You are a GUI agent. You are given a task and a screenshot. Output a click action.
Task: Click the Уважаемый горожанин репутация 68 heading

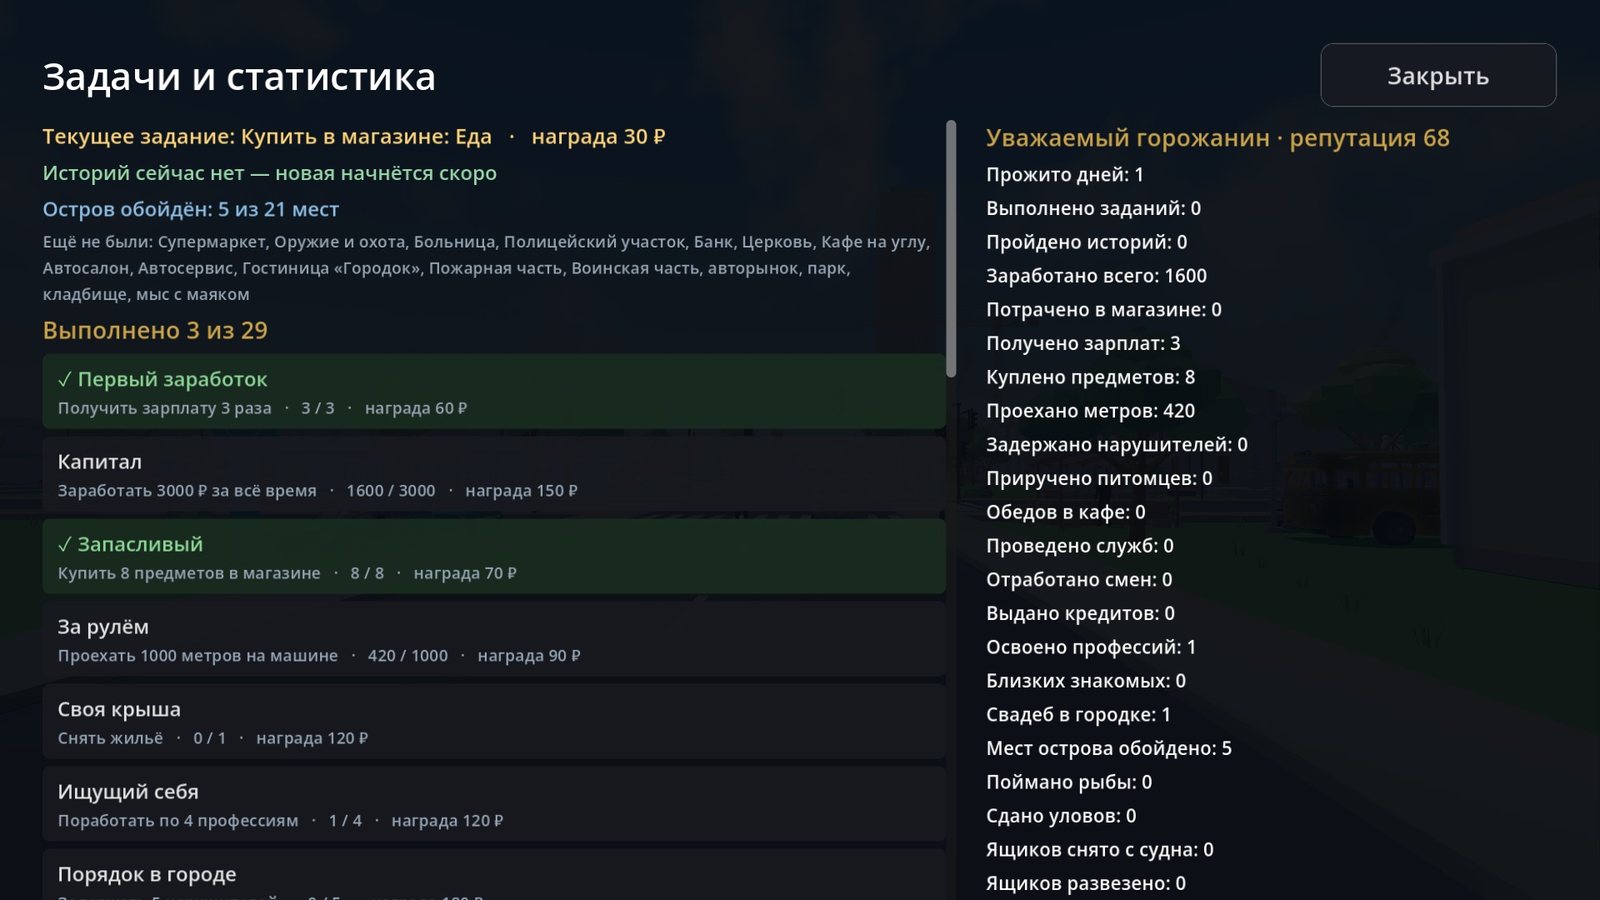pyautogui.click(x=1218, y=138)
